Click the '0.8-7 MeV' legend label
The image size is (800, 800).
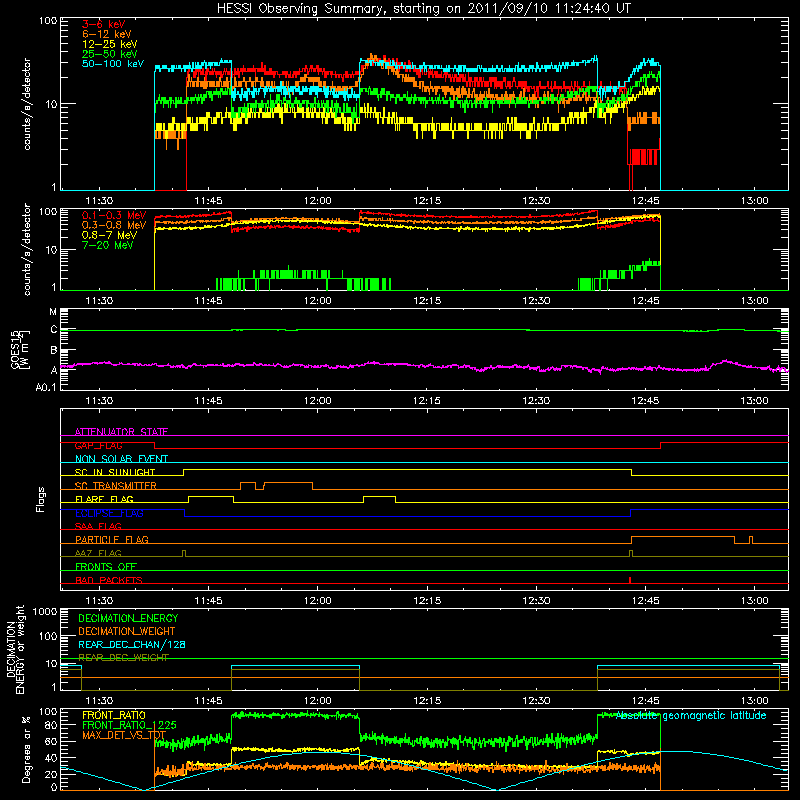pyautogui.click(x=109, y=235)
